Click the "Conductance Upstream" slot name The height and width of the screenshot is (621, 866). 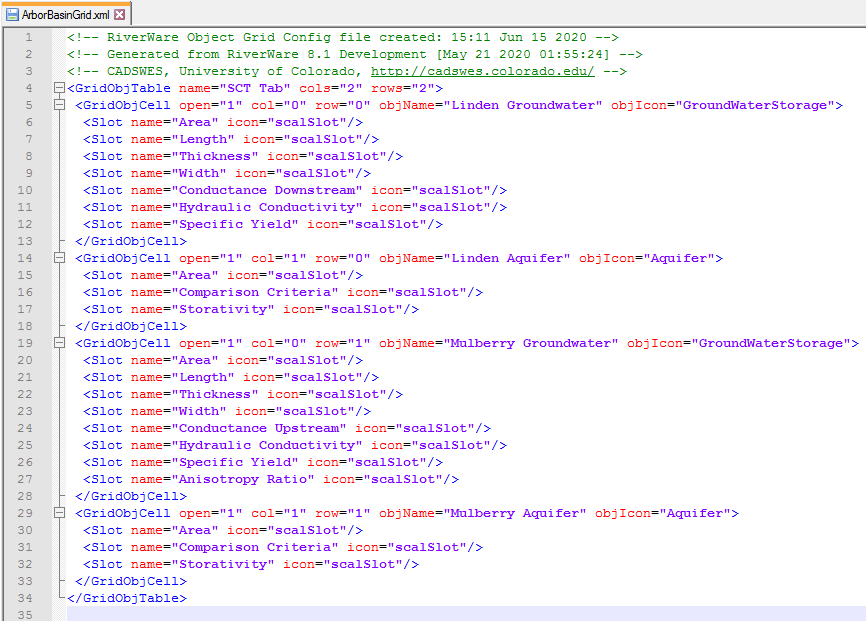click(x=258, y=428)
